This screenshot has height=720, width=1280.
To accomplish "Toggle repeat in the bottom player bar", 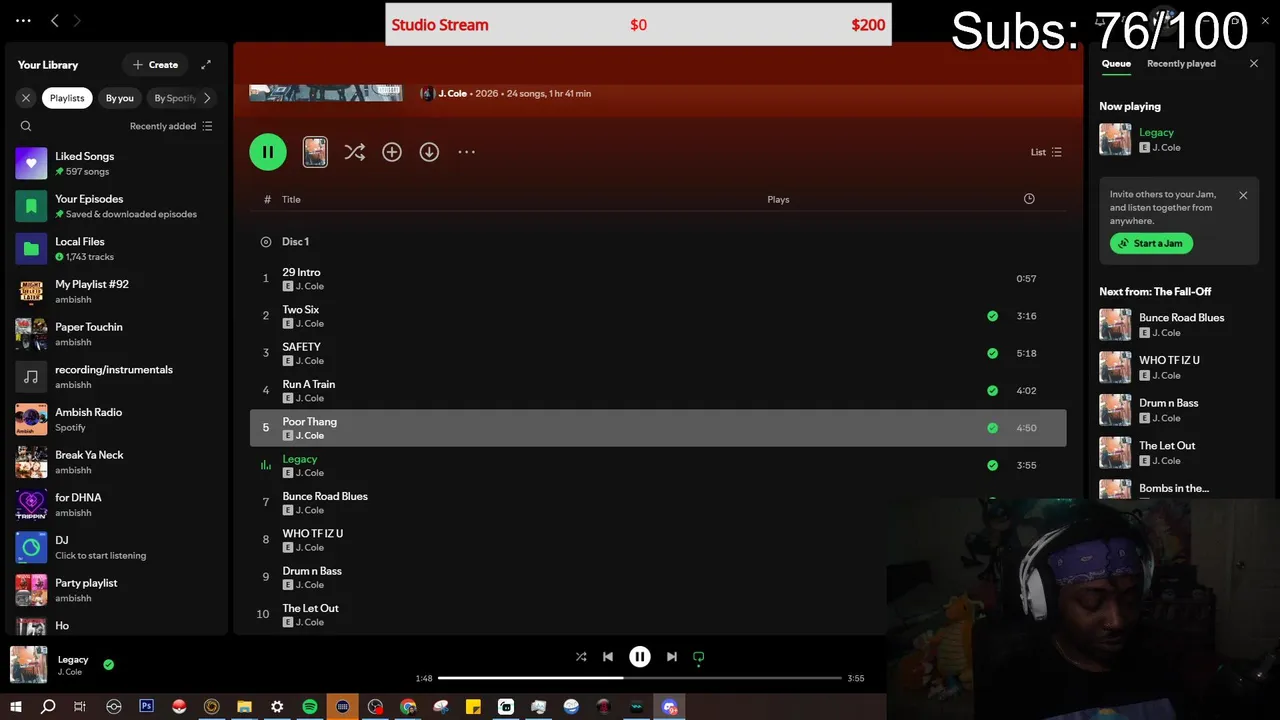I will [x=699, y=657].
